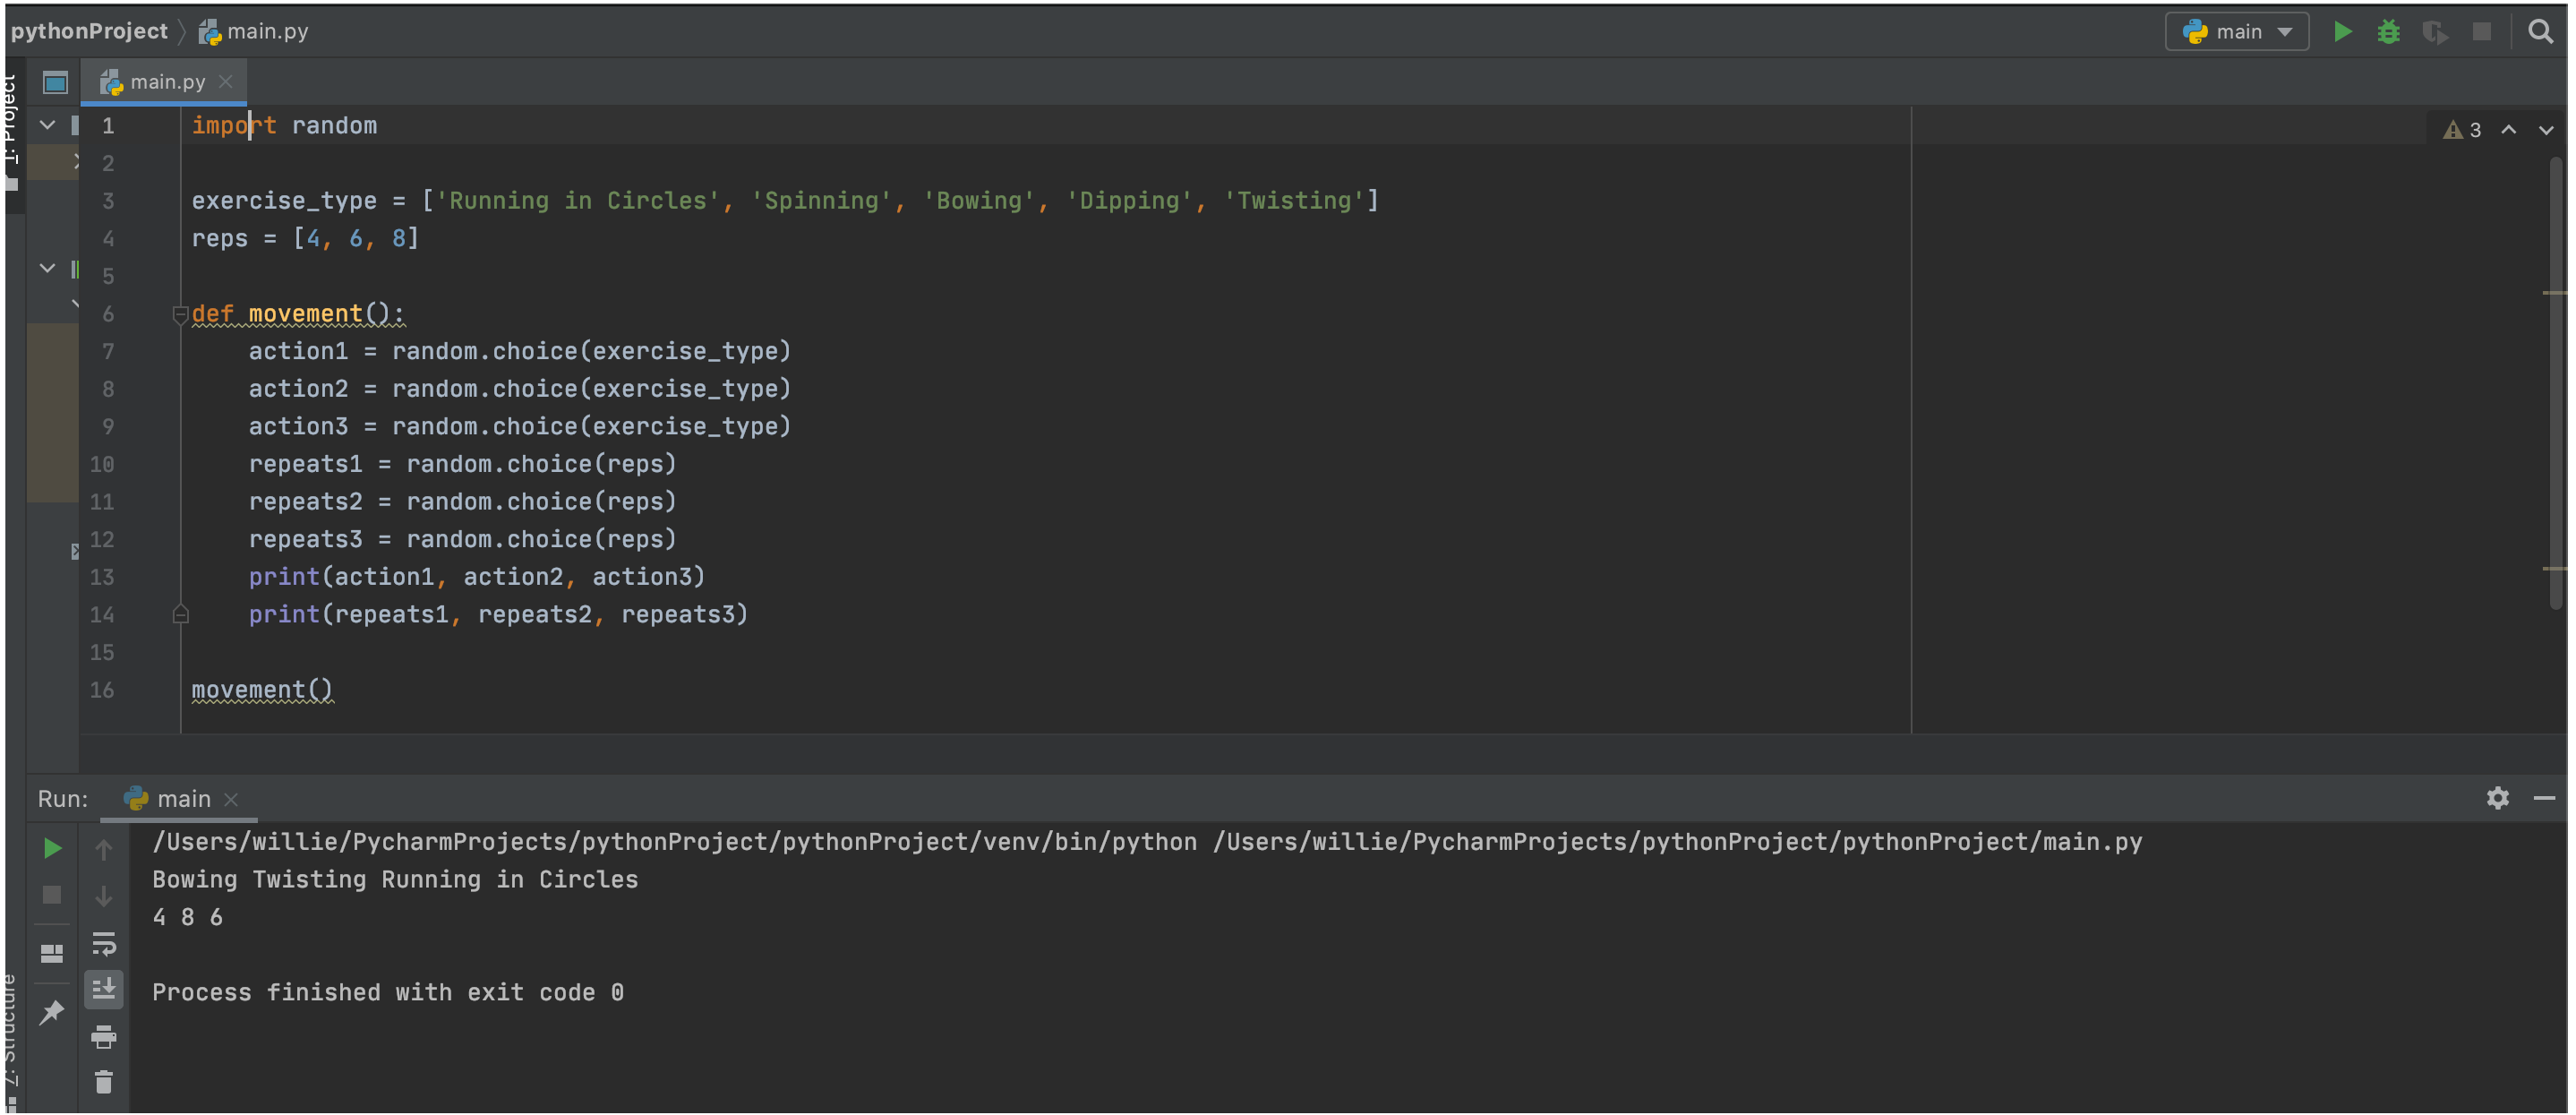Click main.py in the navigation breadcrumb

(x=268, y=32)
